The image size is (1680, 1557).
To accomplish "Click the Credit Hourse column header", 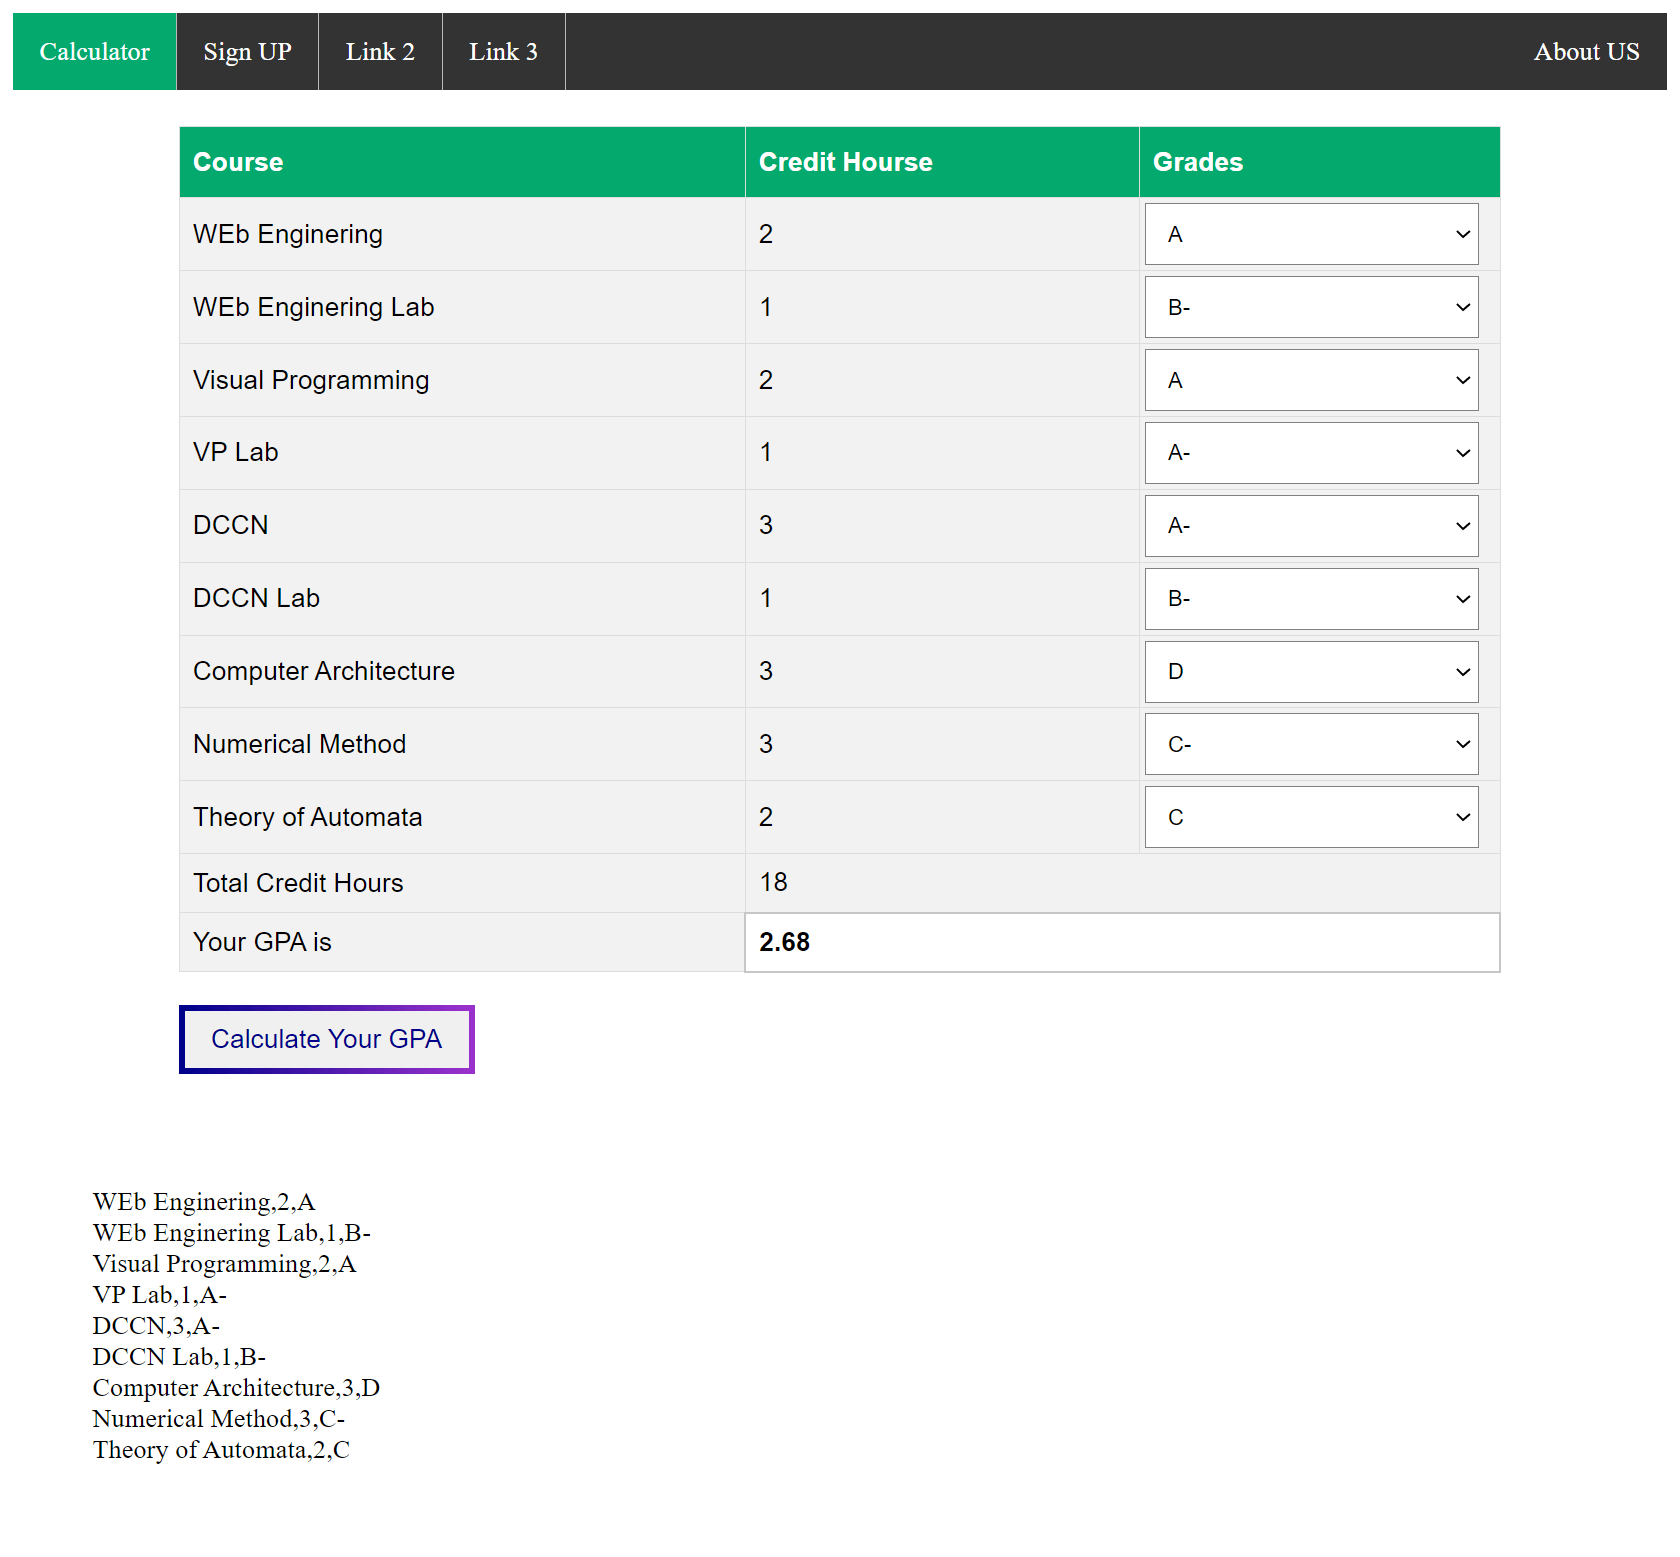I will click(845, 161).
